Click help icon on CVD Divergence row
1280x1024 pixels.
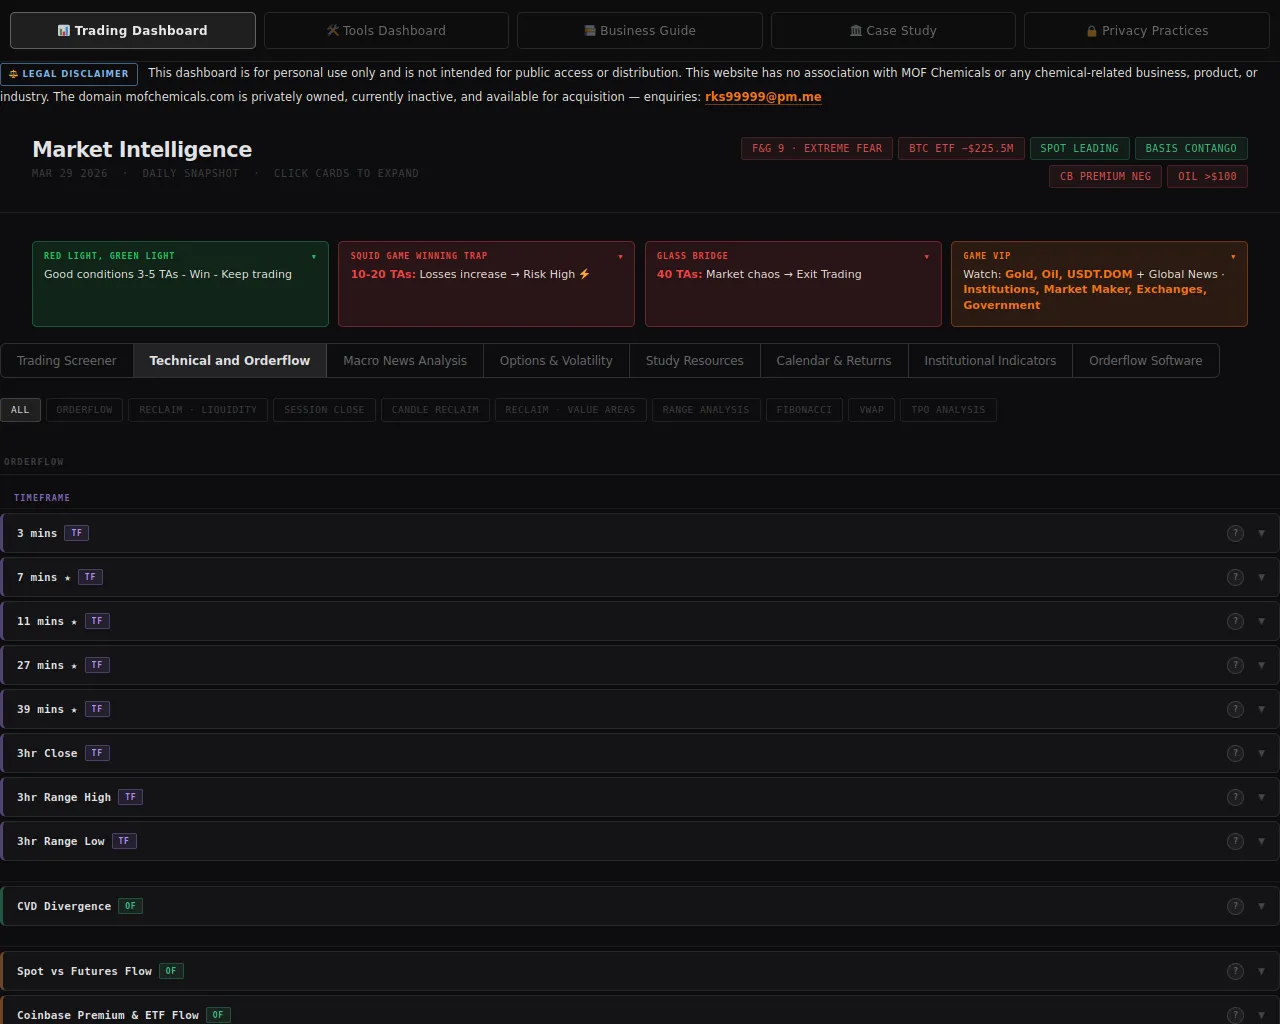coord(1235,906)
